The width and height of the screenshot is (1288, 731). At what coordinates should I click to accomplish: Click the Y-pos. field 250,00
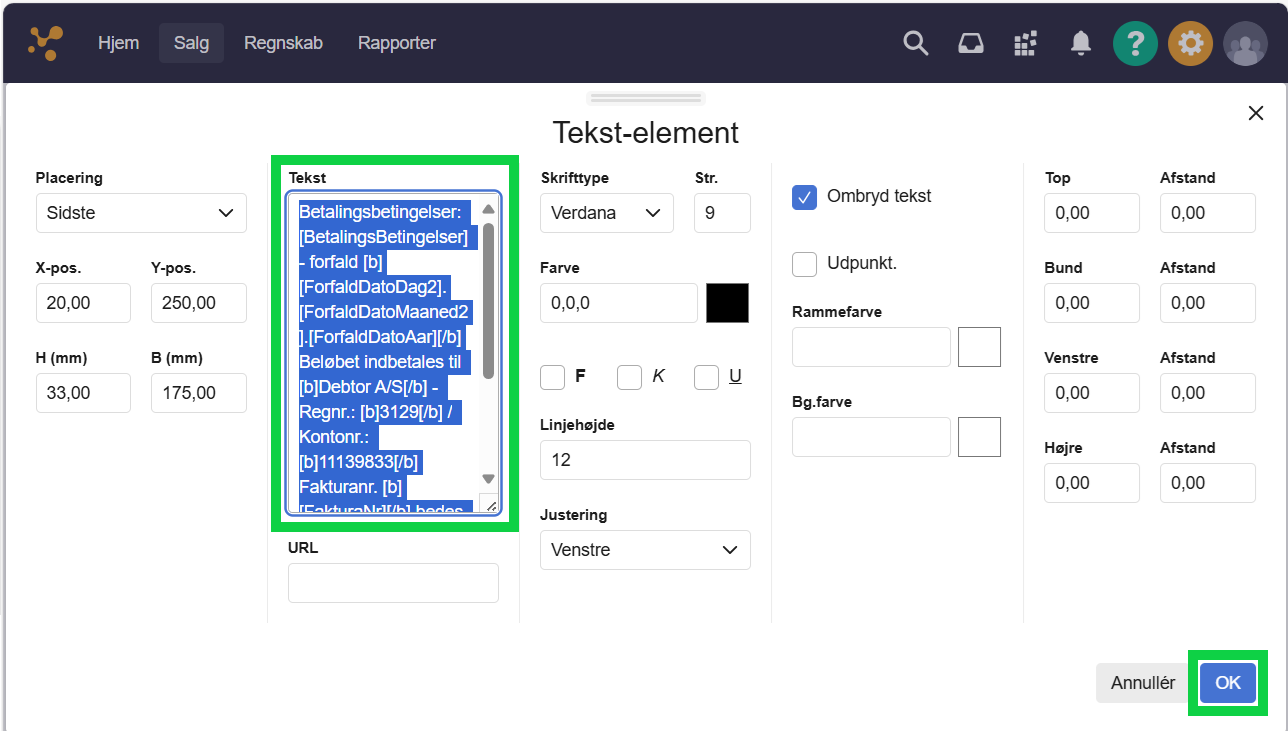(199, 303)
